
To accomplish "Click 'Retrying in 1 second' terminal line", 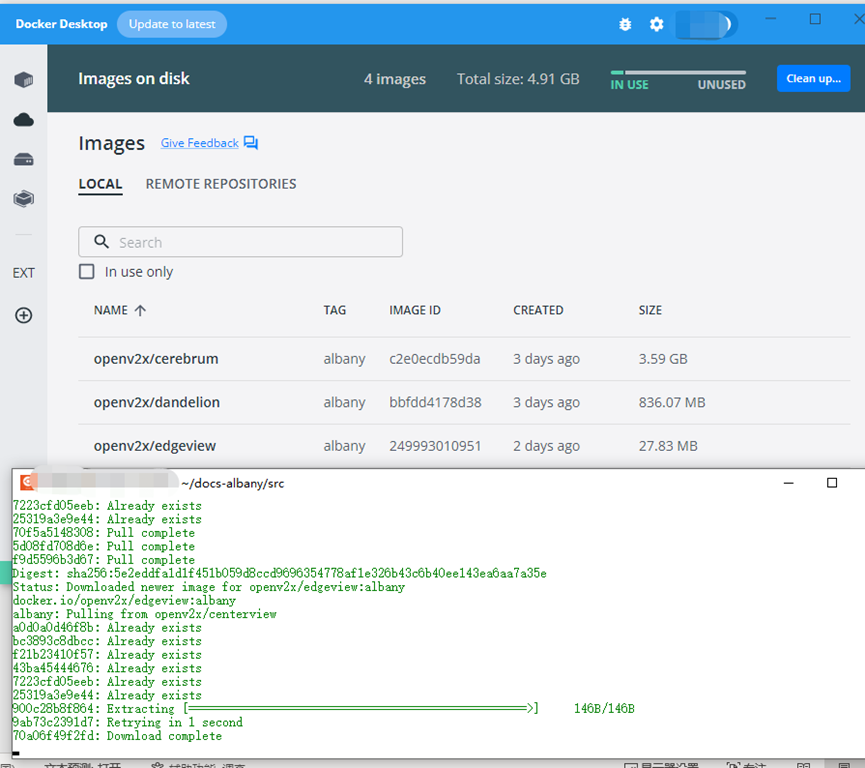I will 127,722.
